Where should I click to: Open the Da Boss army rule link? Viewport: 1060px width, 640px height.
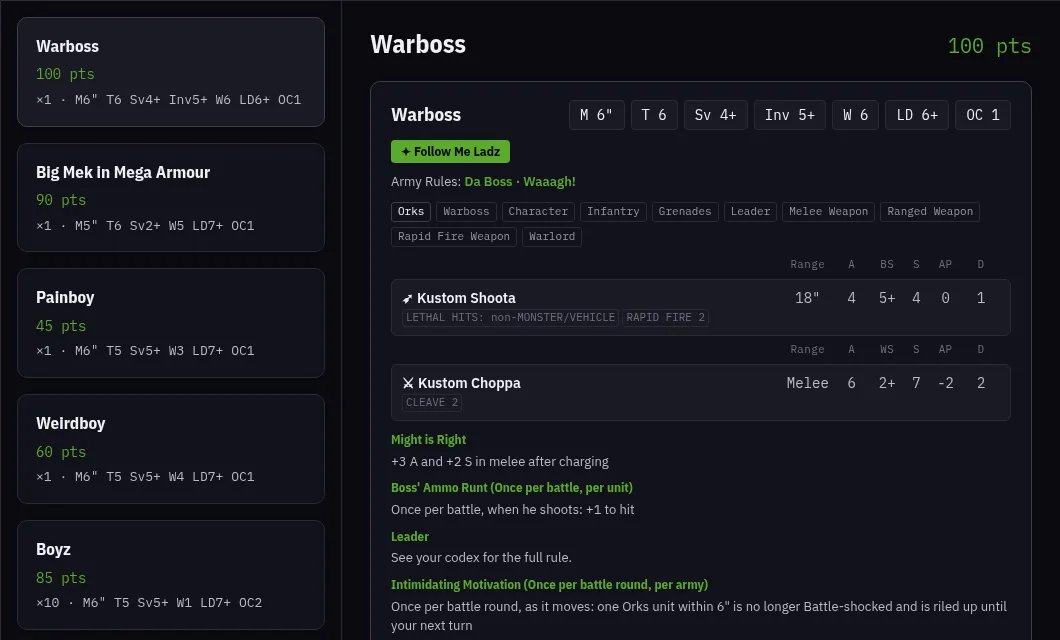click(488, 182)
